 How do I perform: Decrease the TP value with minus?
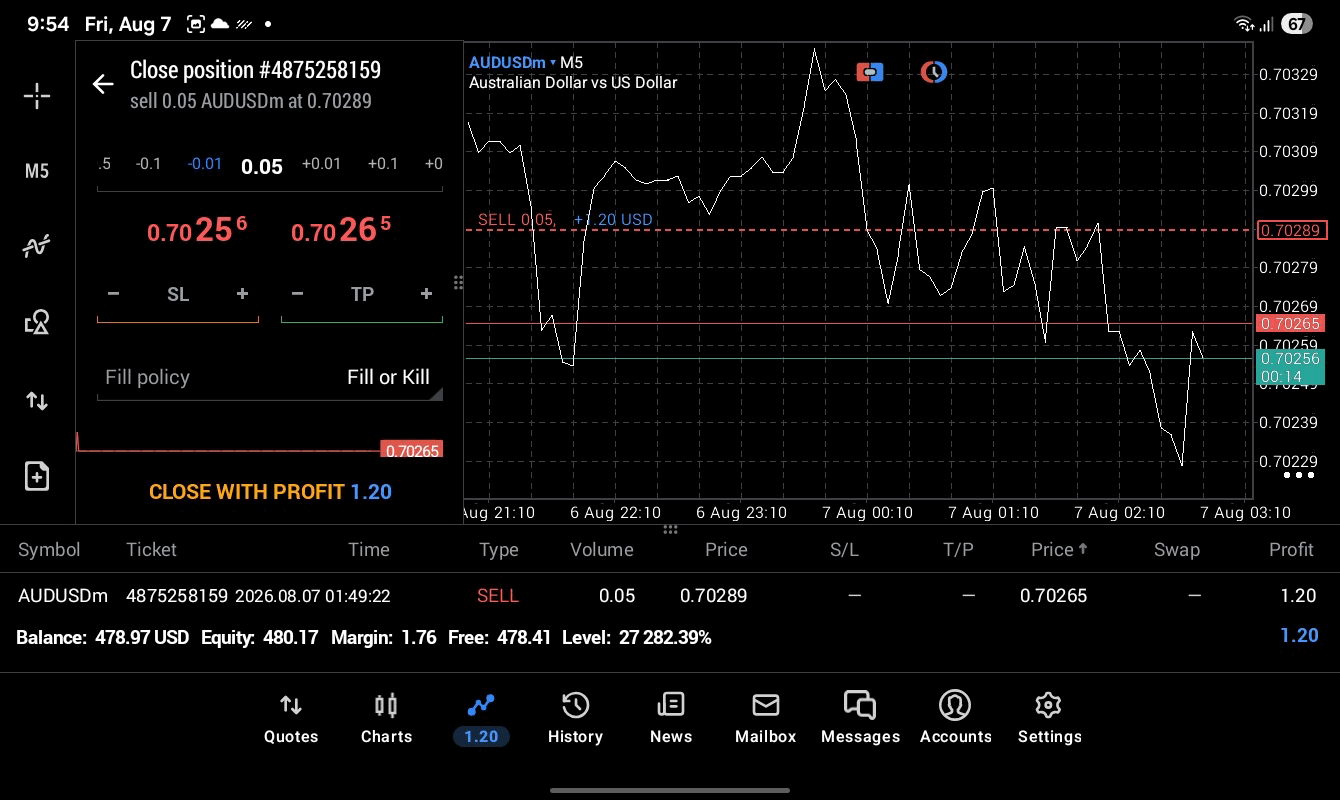click(x=297, y=294)
